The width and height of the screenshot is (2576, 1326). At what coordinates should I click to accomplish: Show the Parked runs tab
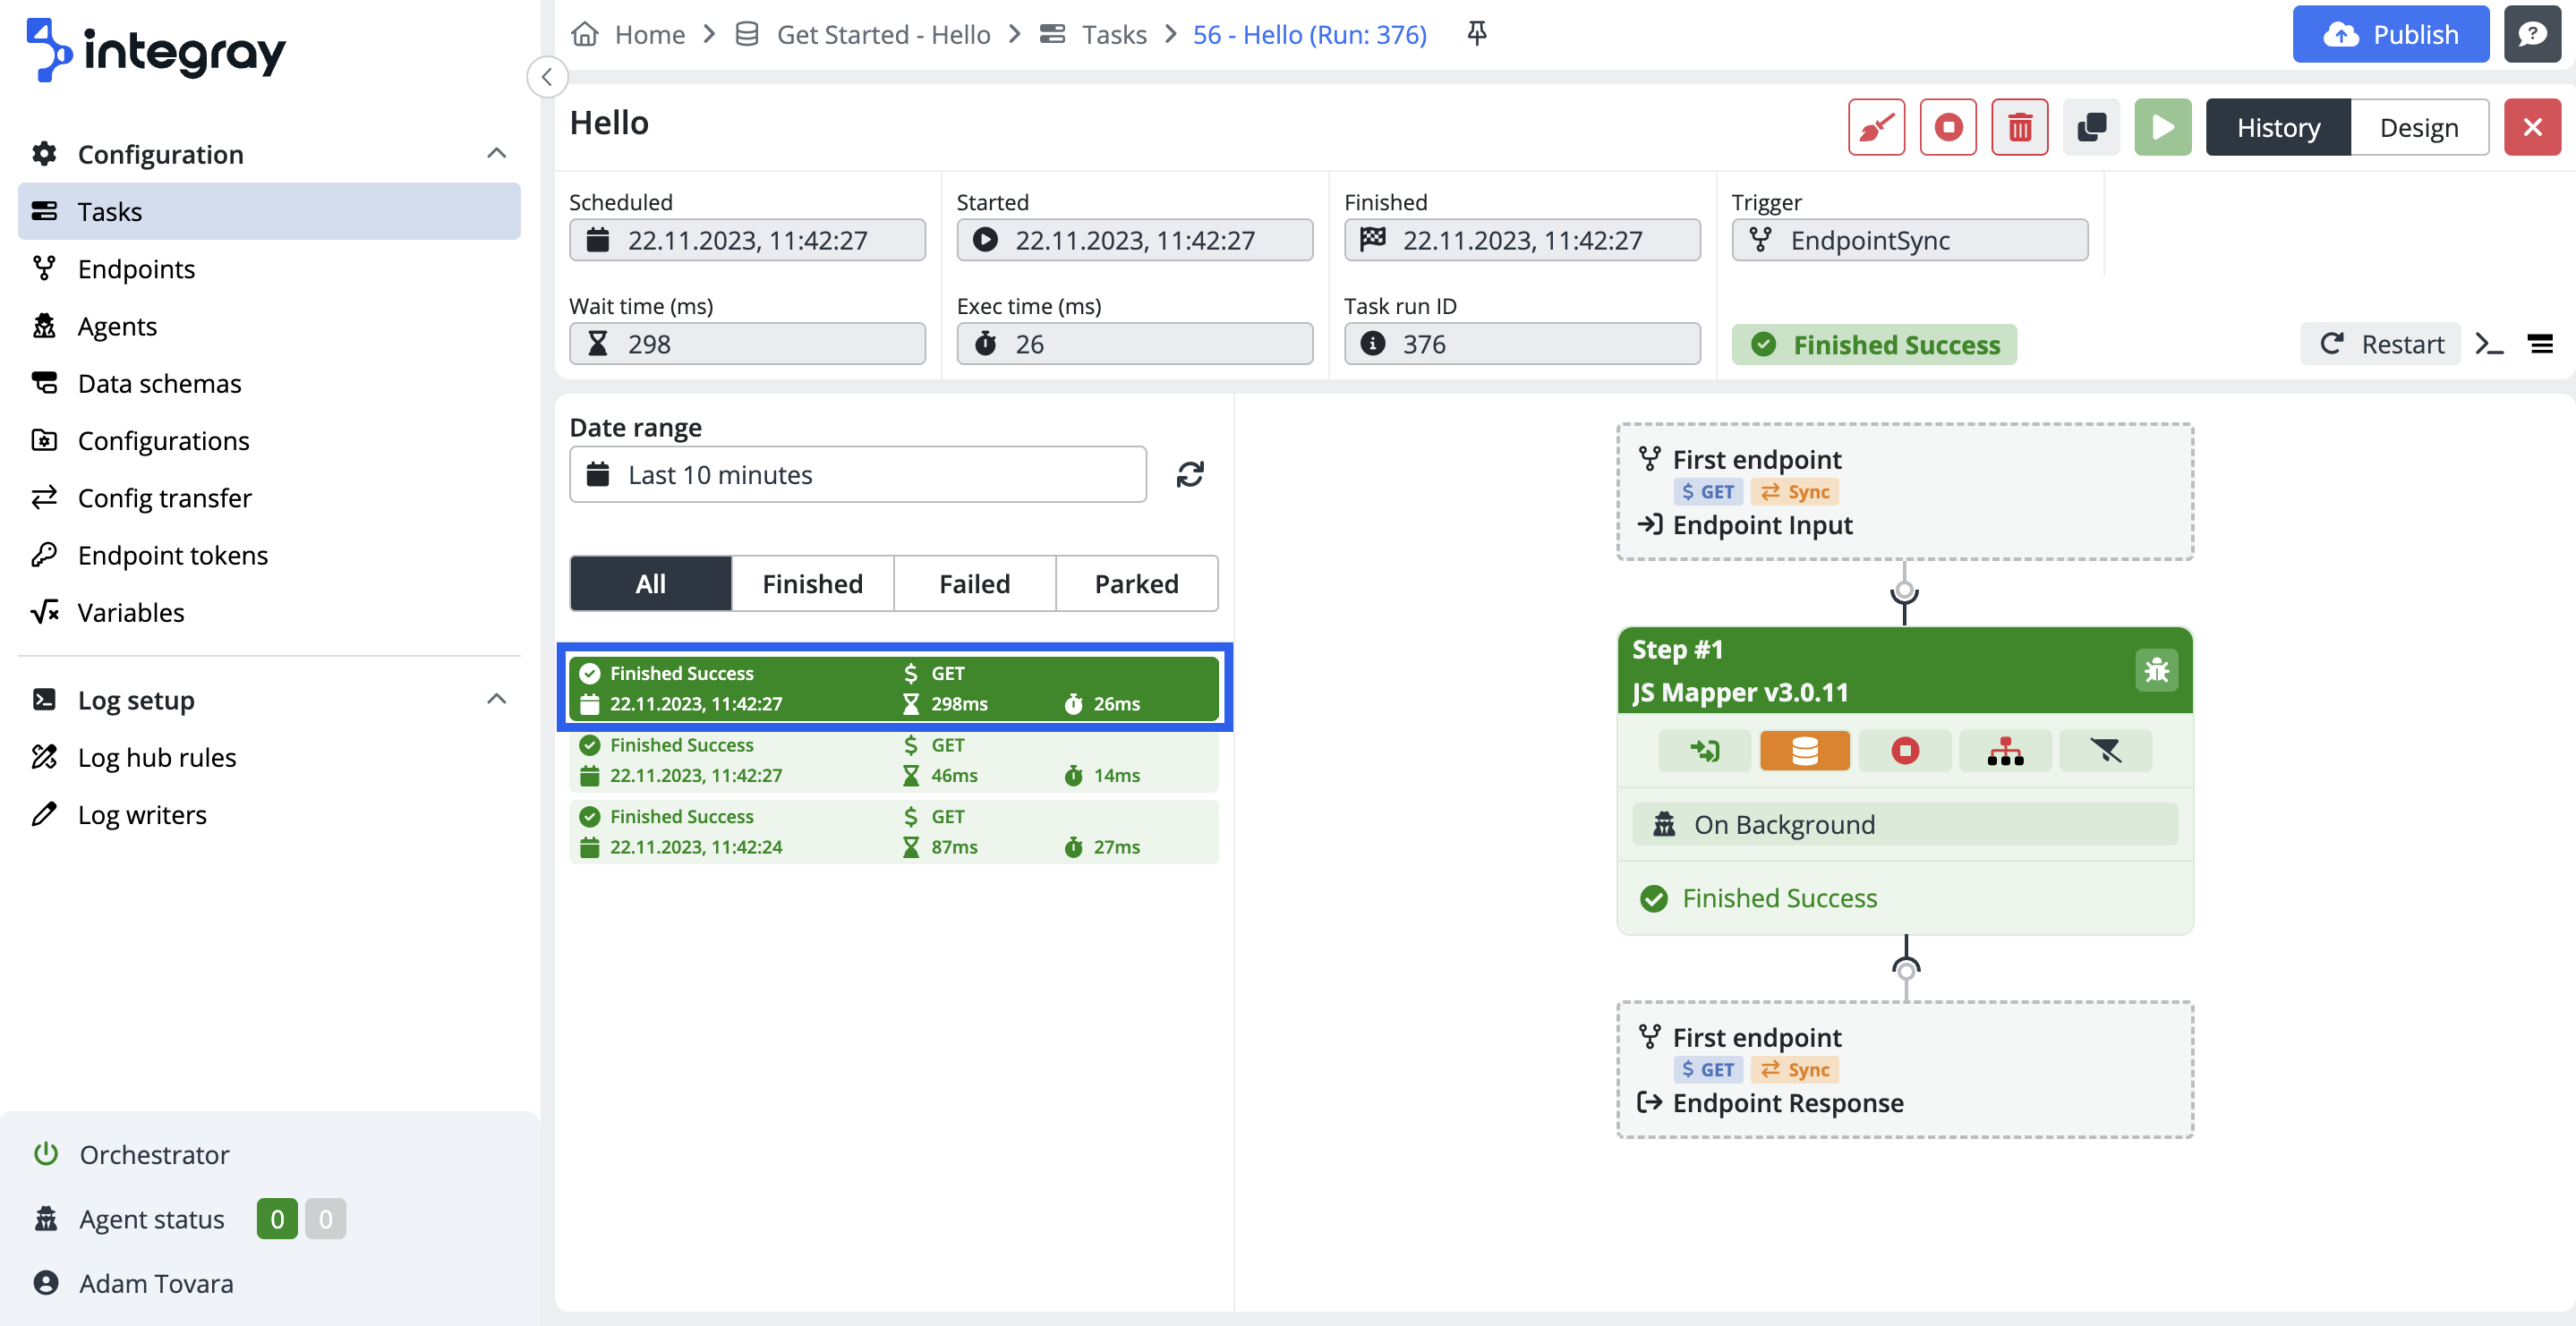(1136, 583)
